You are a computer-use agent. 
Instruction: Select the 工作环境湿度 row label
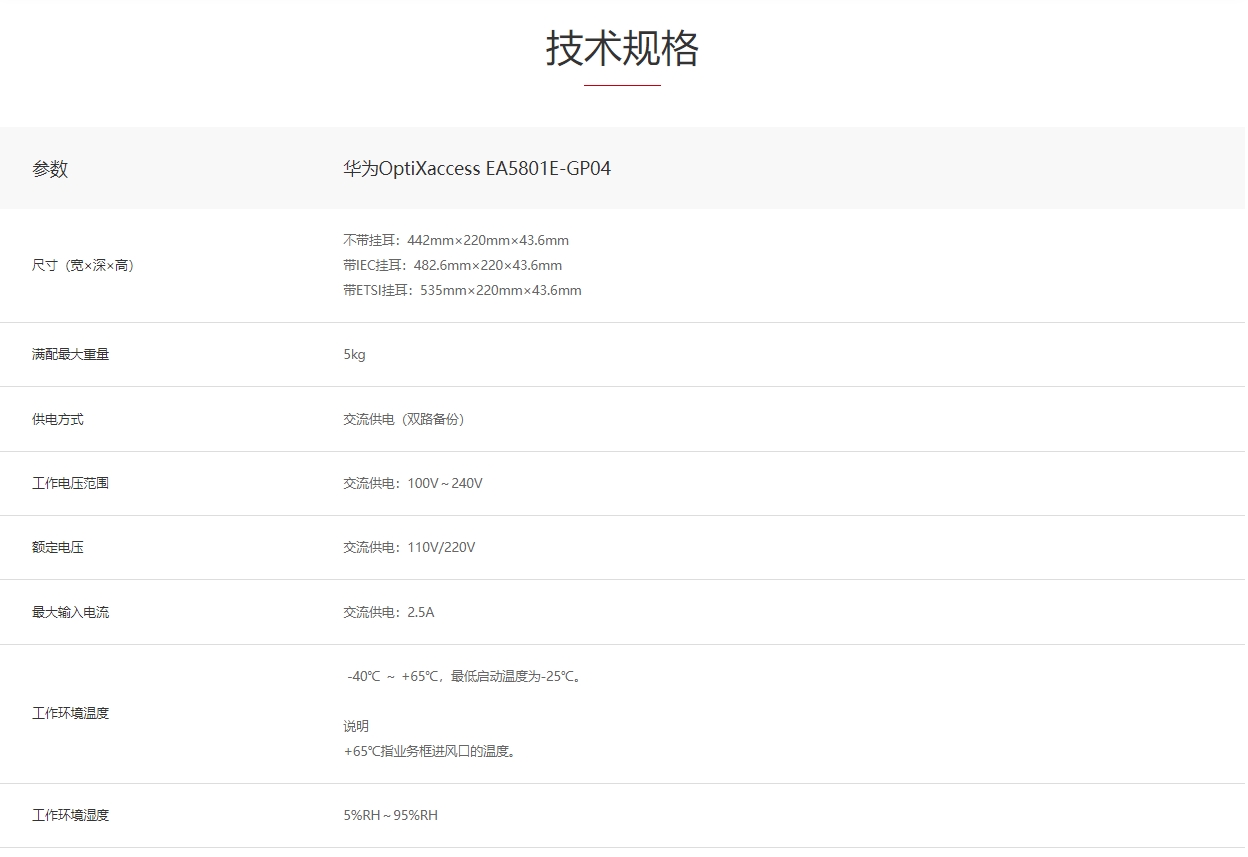pos(71,815)
